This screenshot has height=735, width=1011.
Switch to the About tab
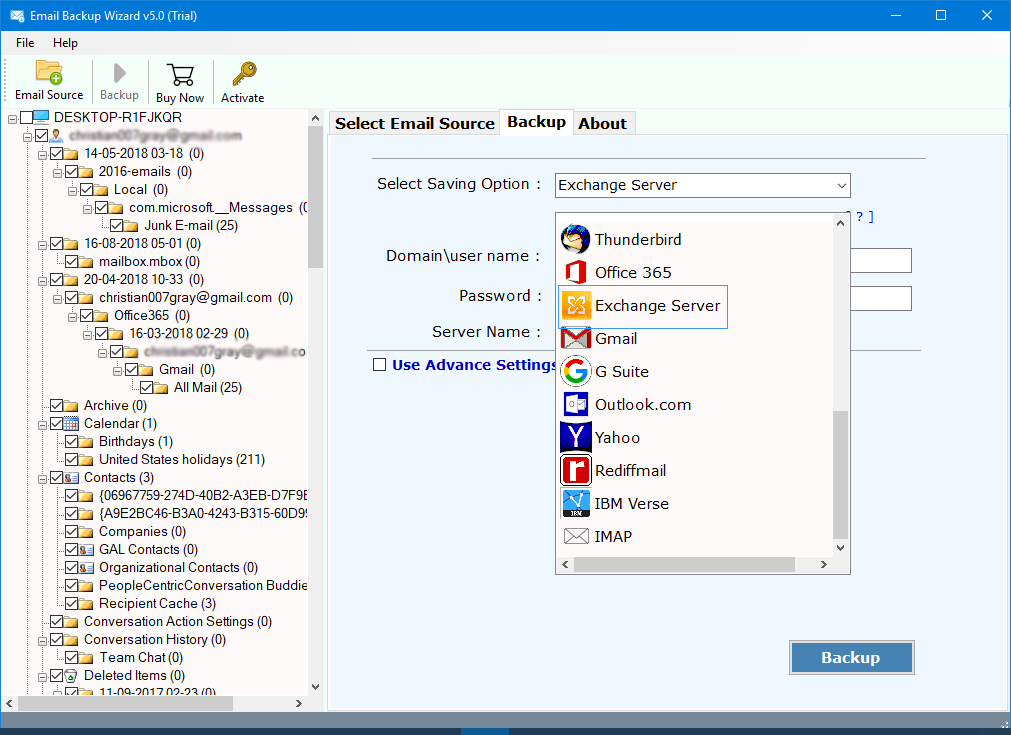602,123
